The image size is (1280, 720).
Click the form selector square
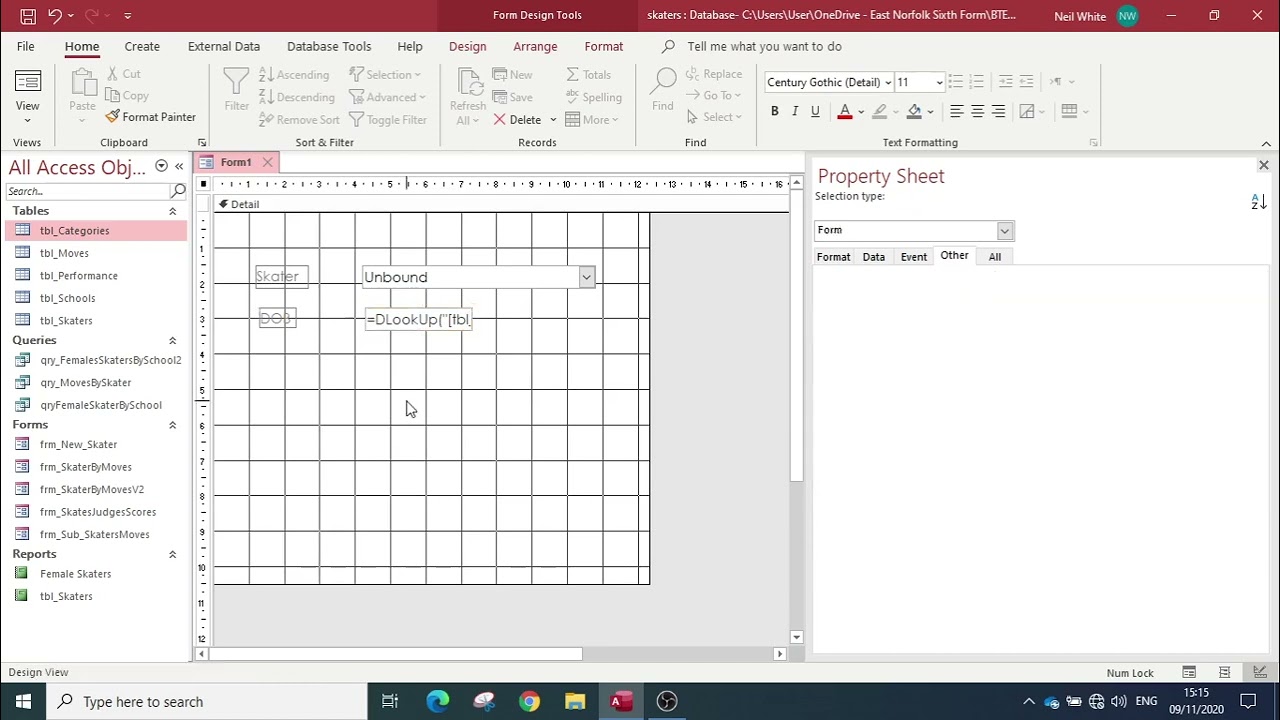pyautogui.click(x=203, y=184)
